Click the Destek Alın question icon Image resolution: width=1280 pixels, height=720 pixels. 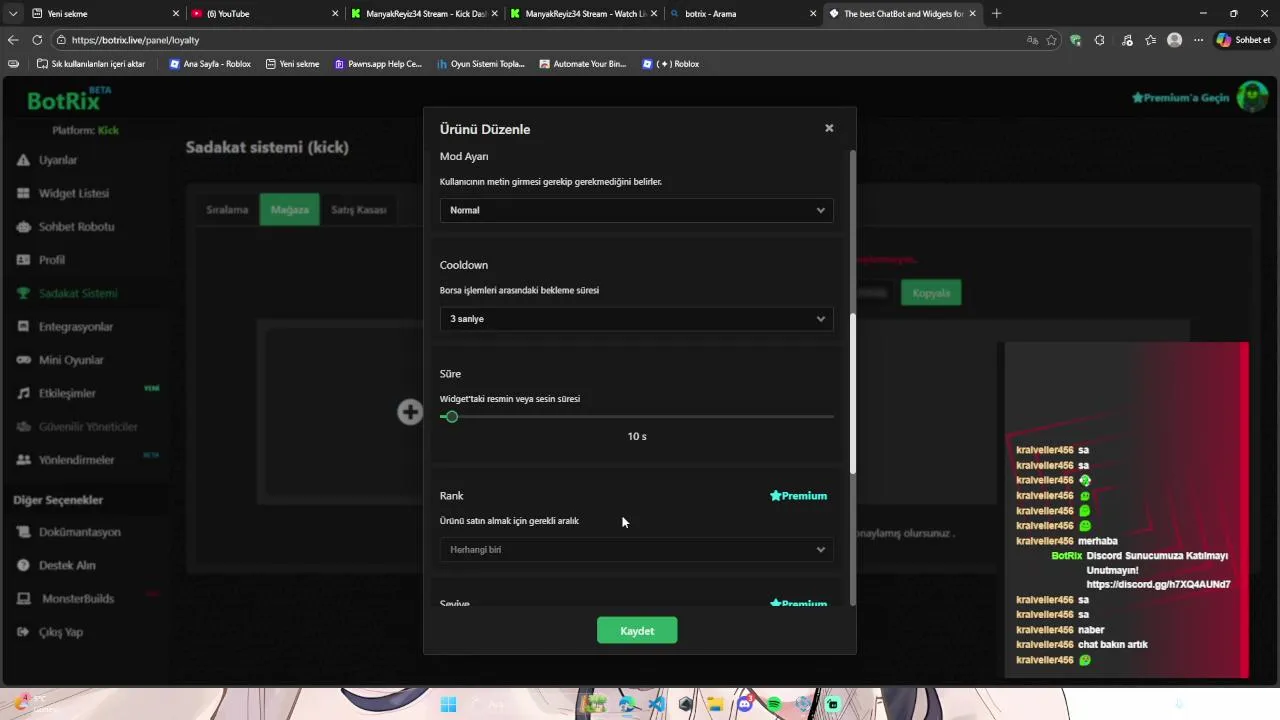click(23, 565)
